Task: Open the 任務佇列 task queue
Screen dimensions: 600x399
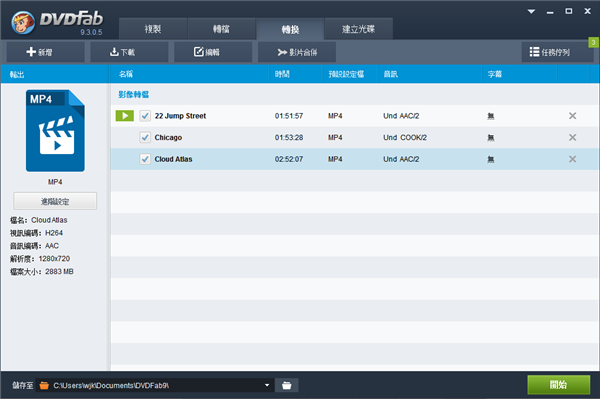Action: 557,52
